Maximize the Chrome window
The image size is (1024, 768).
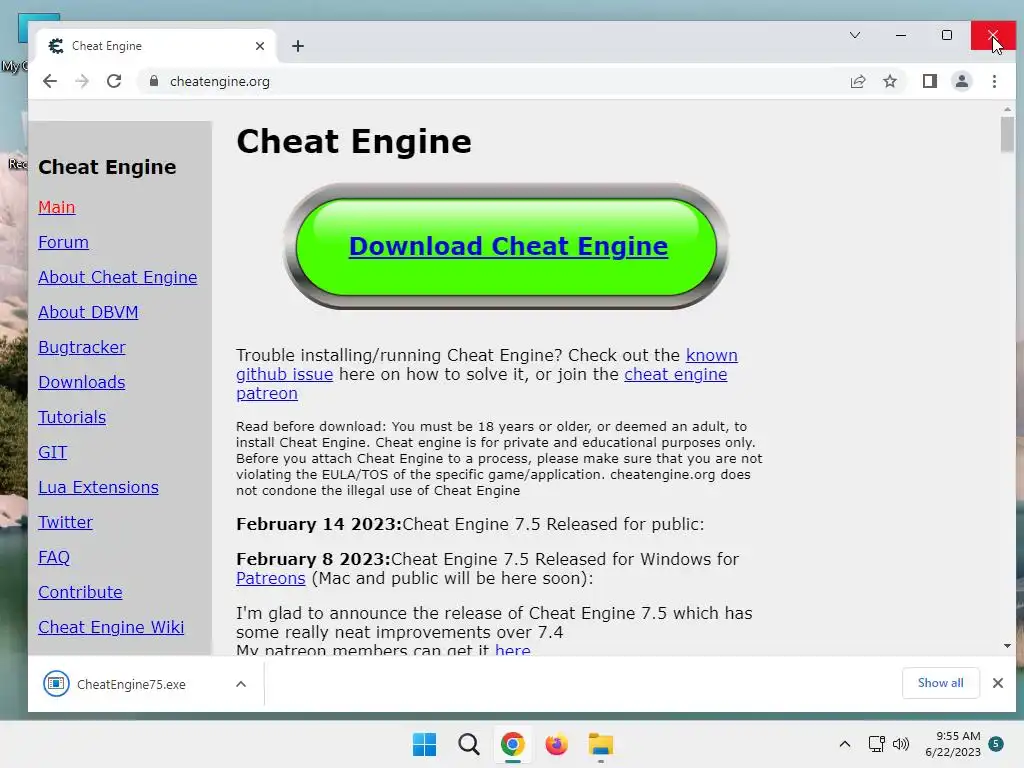pos(946,35)
